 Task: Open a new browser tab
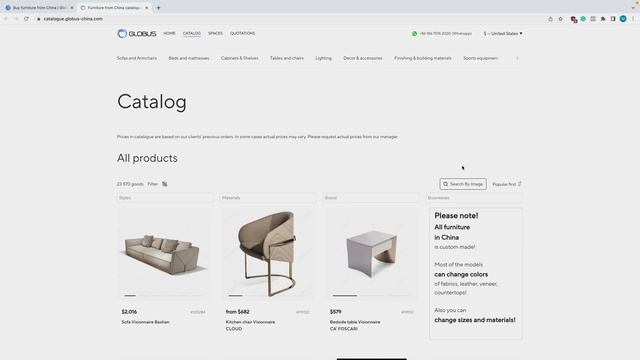[x=158, y=8]
